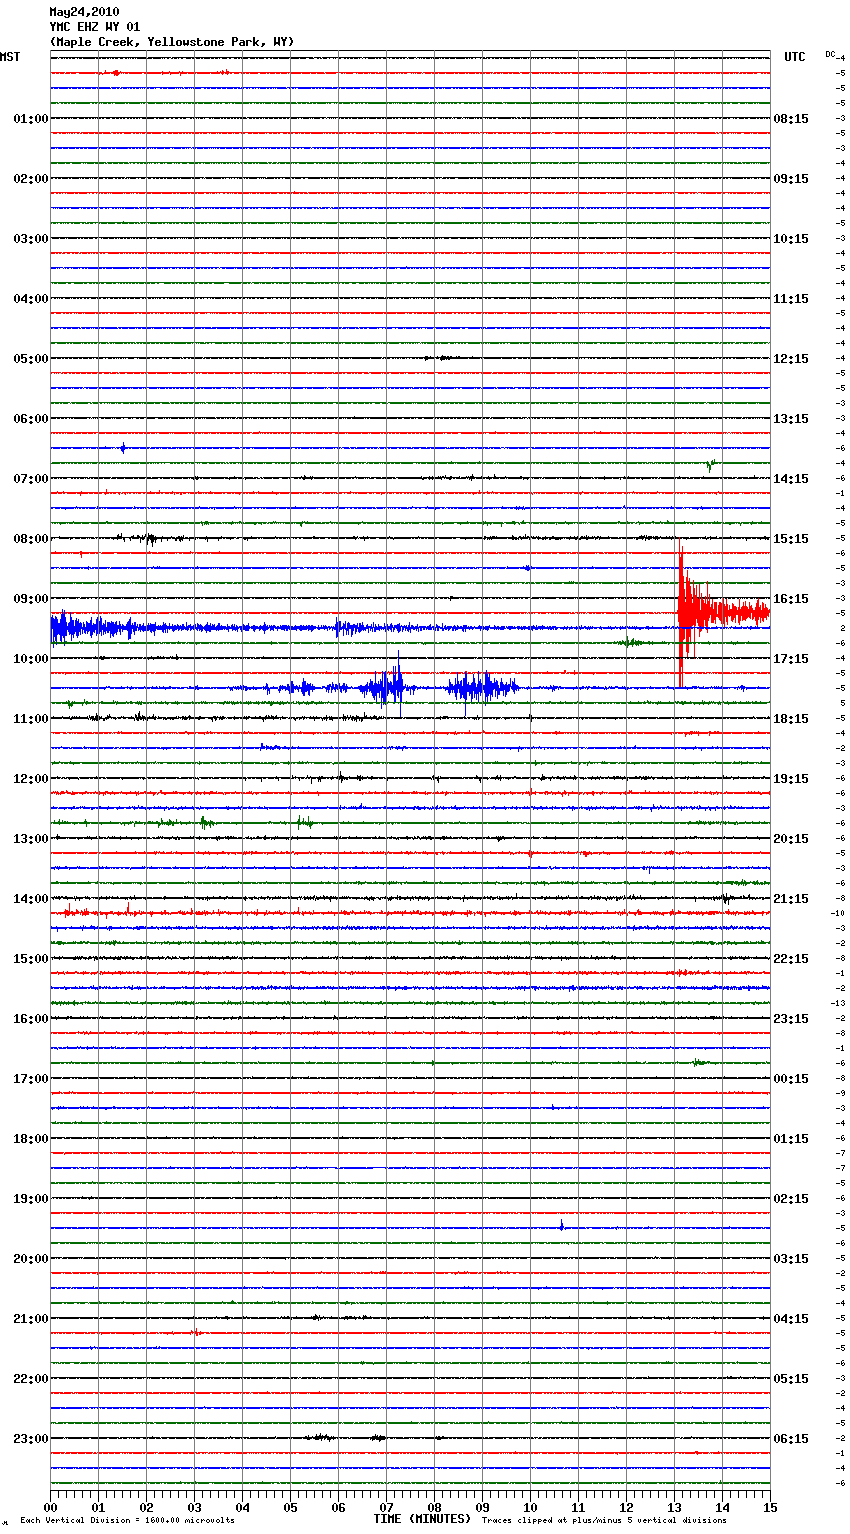The width and height of the screenshot is (850, 1534).
Task: Click the MST timezone header
Action: [10, 57]
